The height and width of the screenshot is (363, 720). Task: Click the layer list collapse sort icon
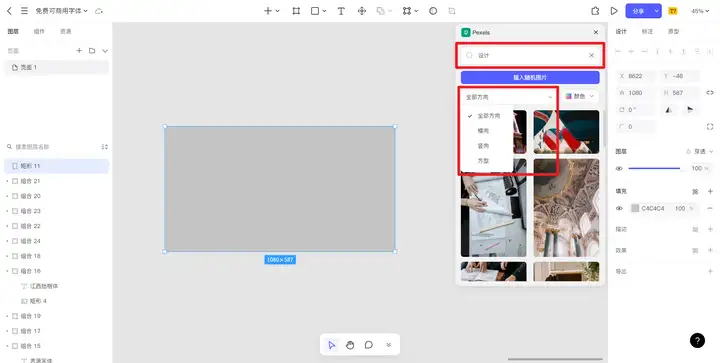tap(105, 147)
